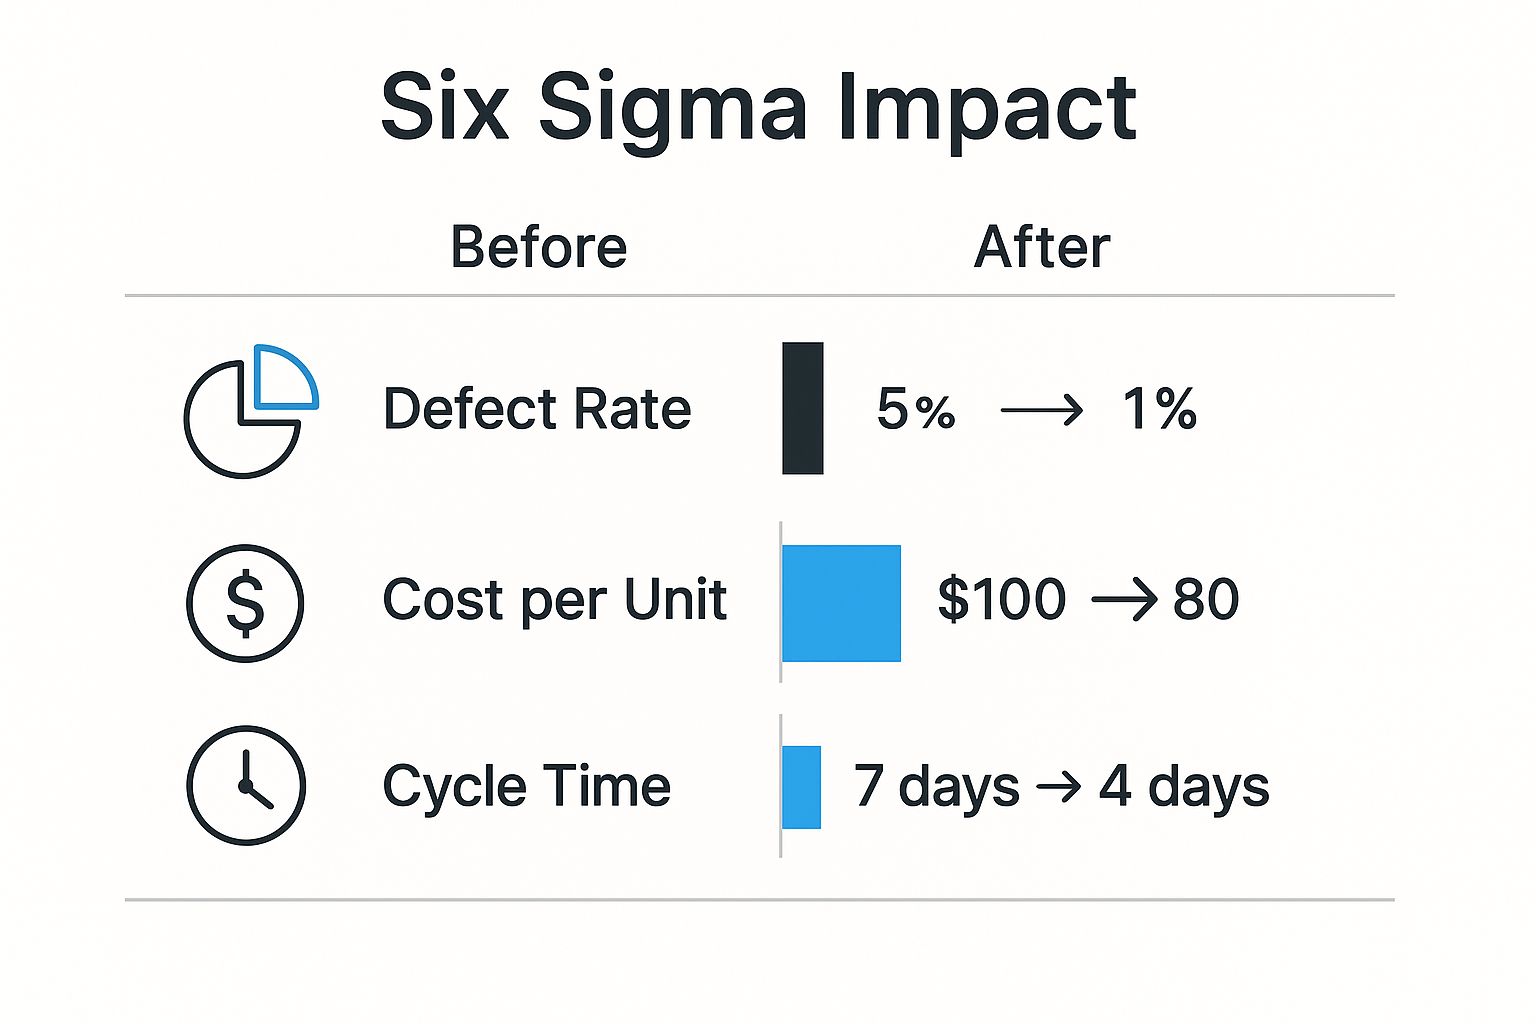Select the small blue Cycle Time bar
Viewport: 1536px width, 1024px height.
click(x=801, y=787)
